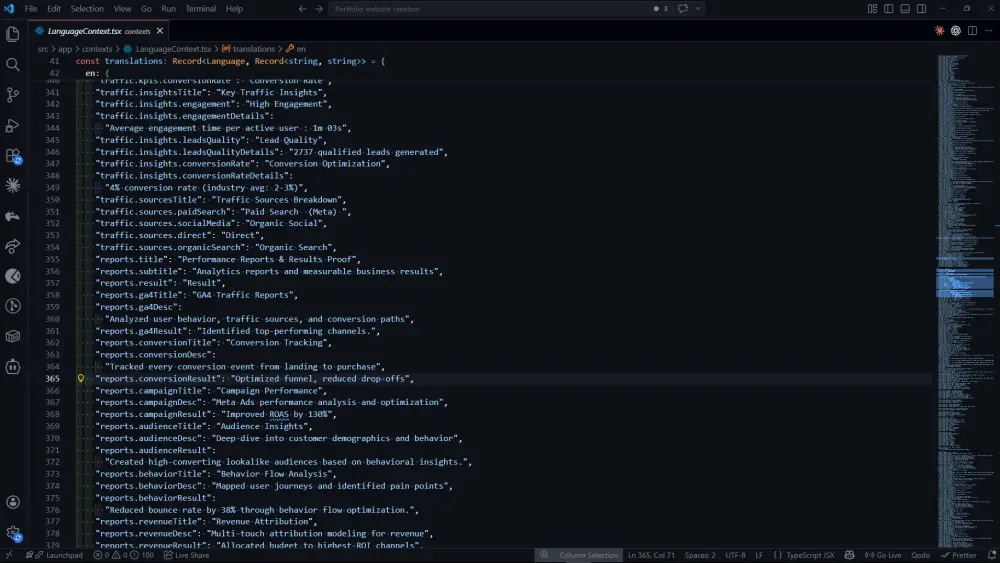Open editor More Actions ellipsis
The width and height of the screenshot is (1000, 563).
989,31
